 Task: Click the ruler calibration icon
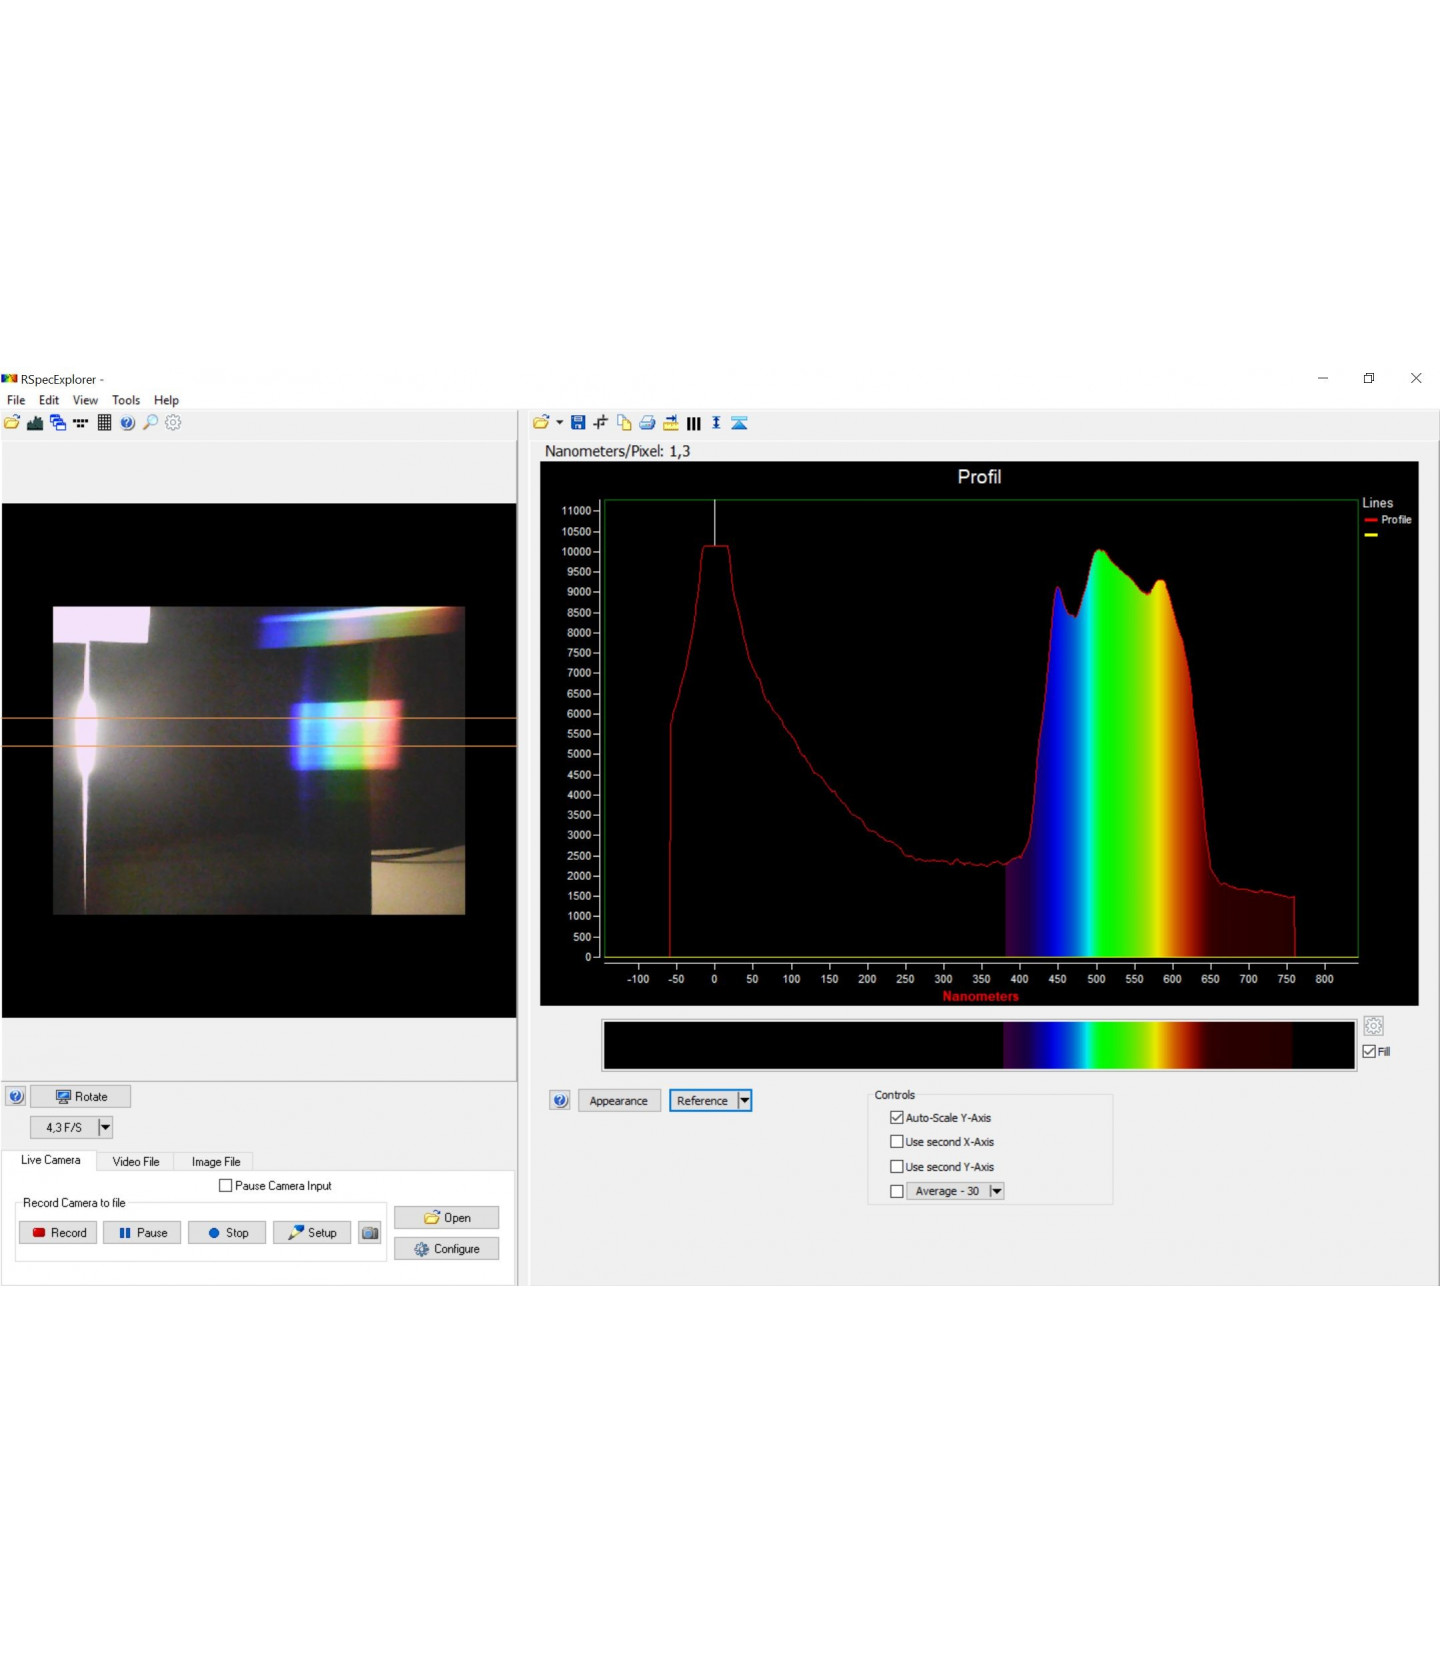tap(670, 423)
